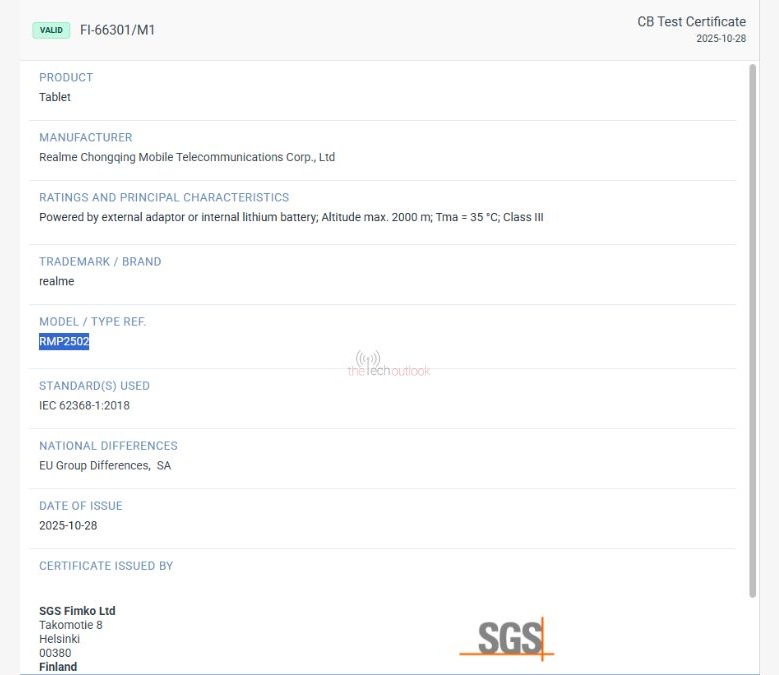The image size is (779, 675).
Task: Click the TRADEMARK / BRAND label
Action: coord(100,261)
